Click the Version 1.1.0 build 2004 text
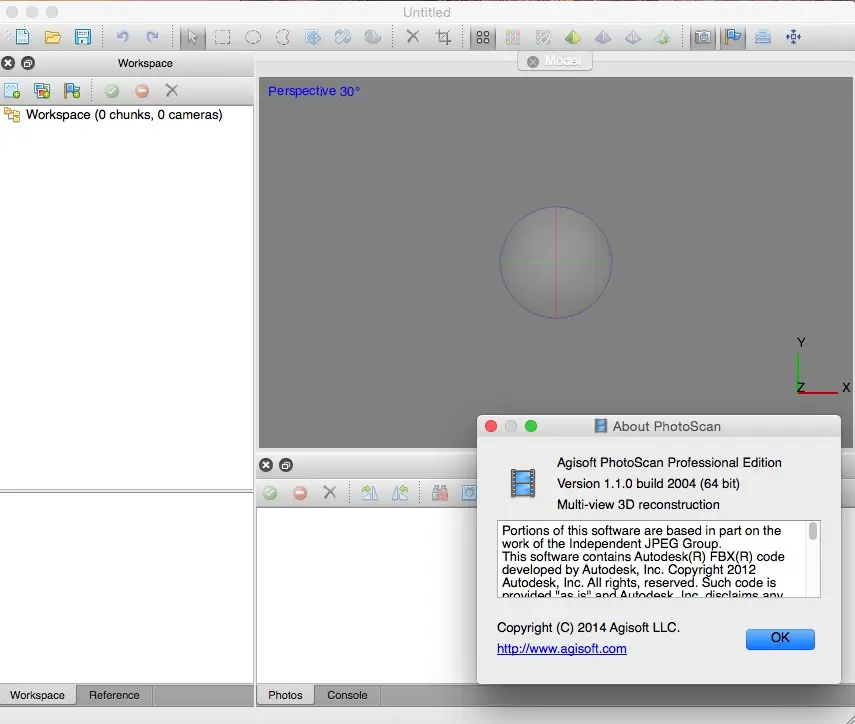 pos(648,484)
